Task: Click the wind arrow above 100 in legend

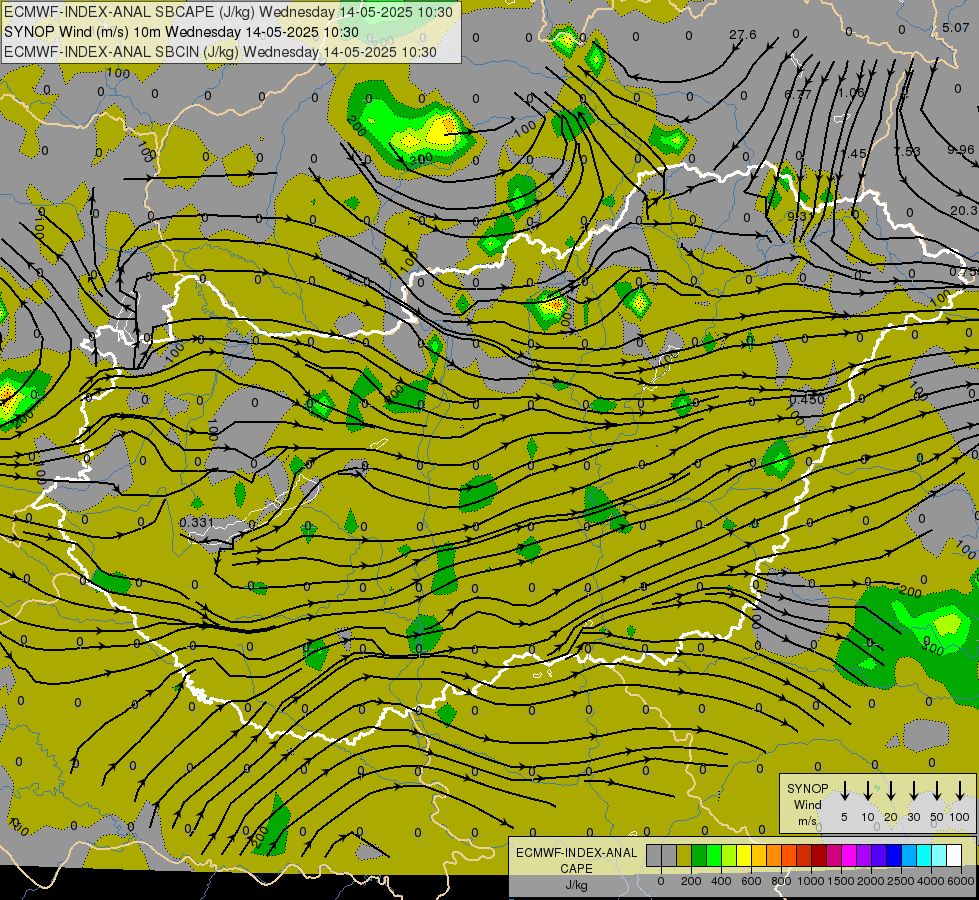Action: [x=960, y=790]
